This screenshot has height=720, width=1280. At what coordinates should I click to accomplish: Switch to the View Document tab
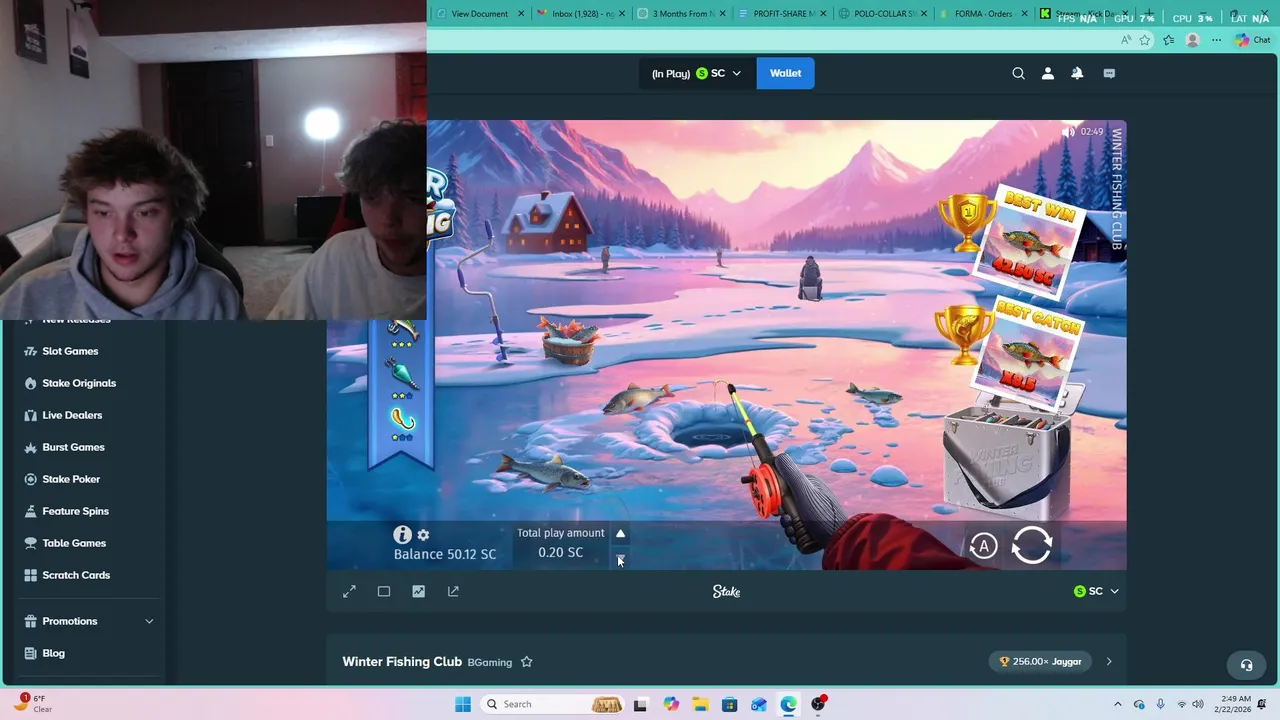pyautogui.click(x=479, y=14)
